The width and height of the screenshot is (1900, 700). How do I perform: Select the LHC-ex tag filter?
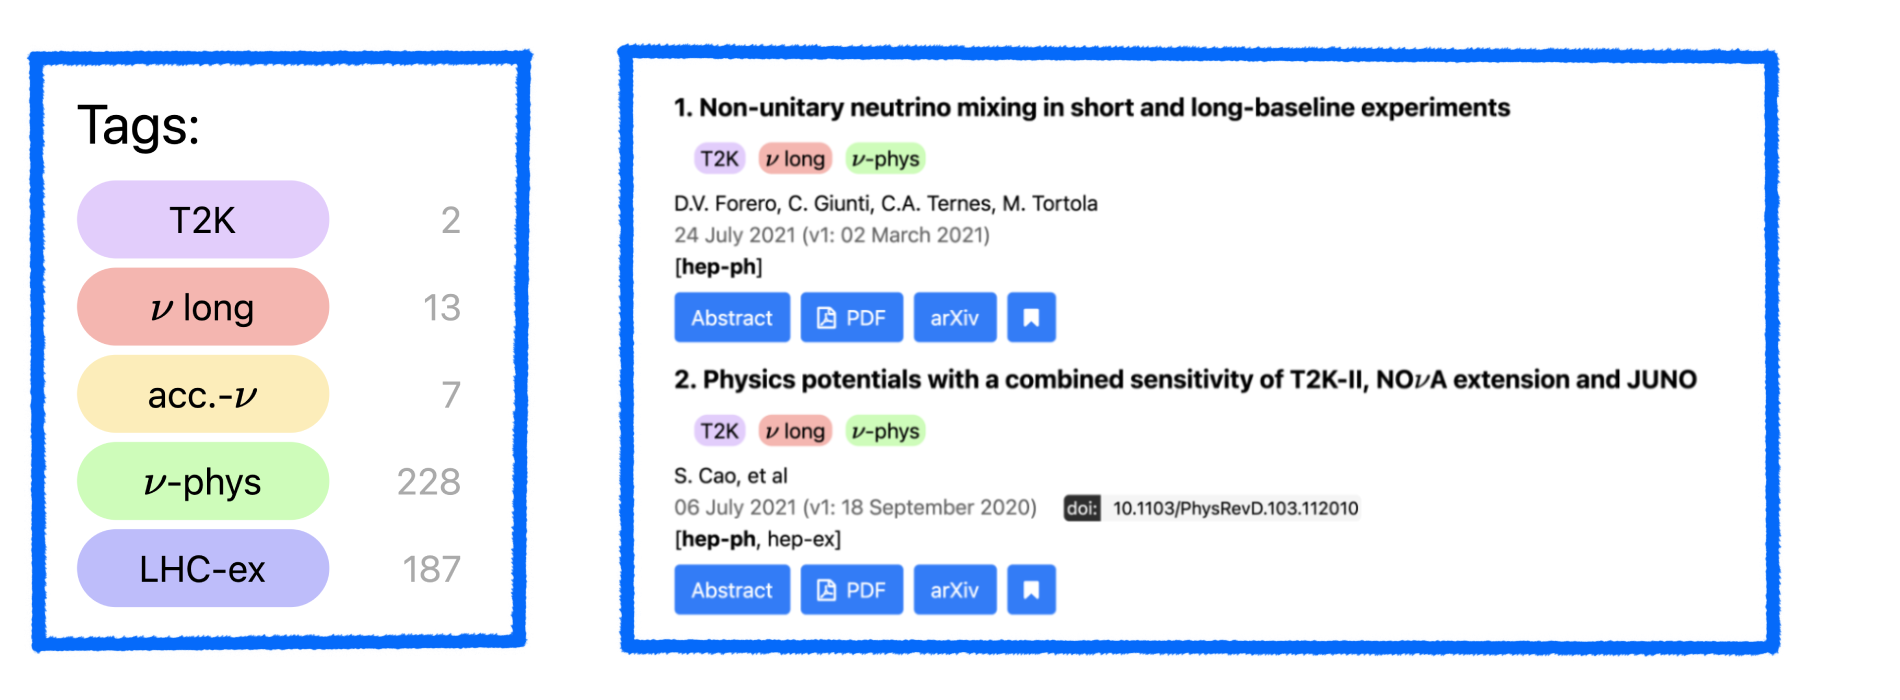click(x=203, y=569)
